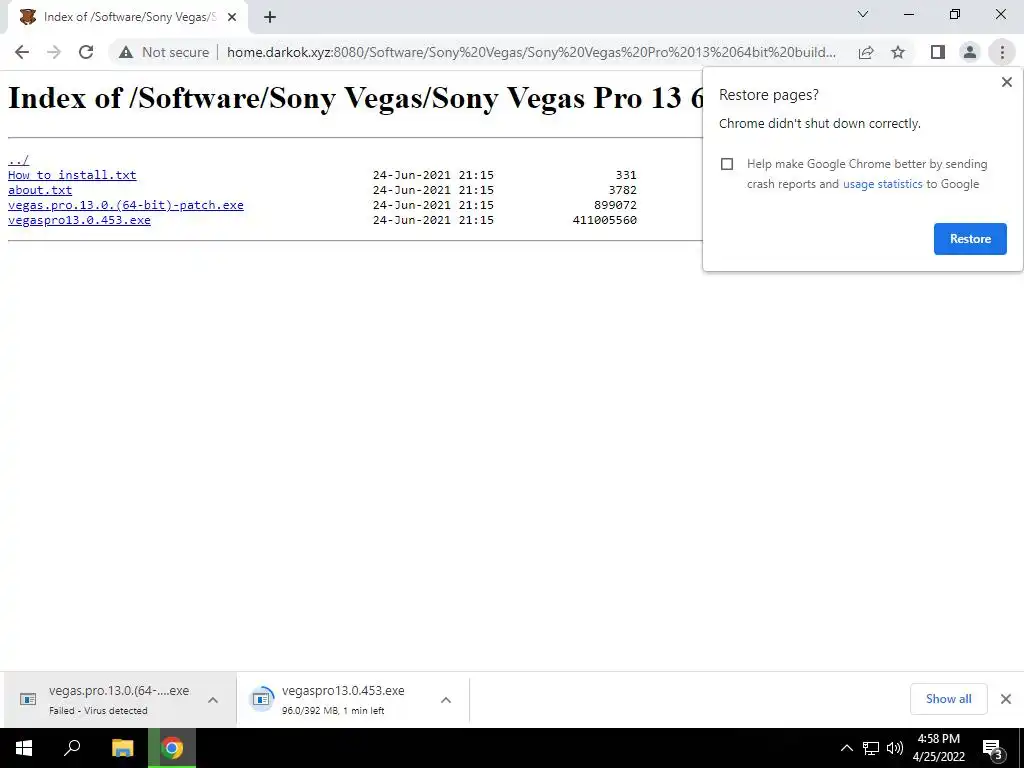Viewport: 1024px width, 768px height.
Task: Open about.txt file link
Action: pyautogui.click(x=40, y=190)
